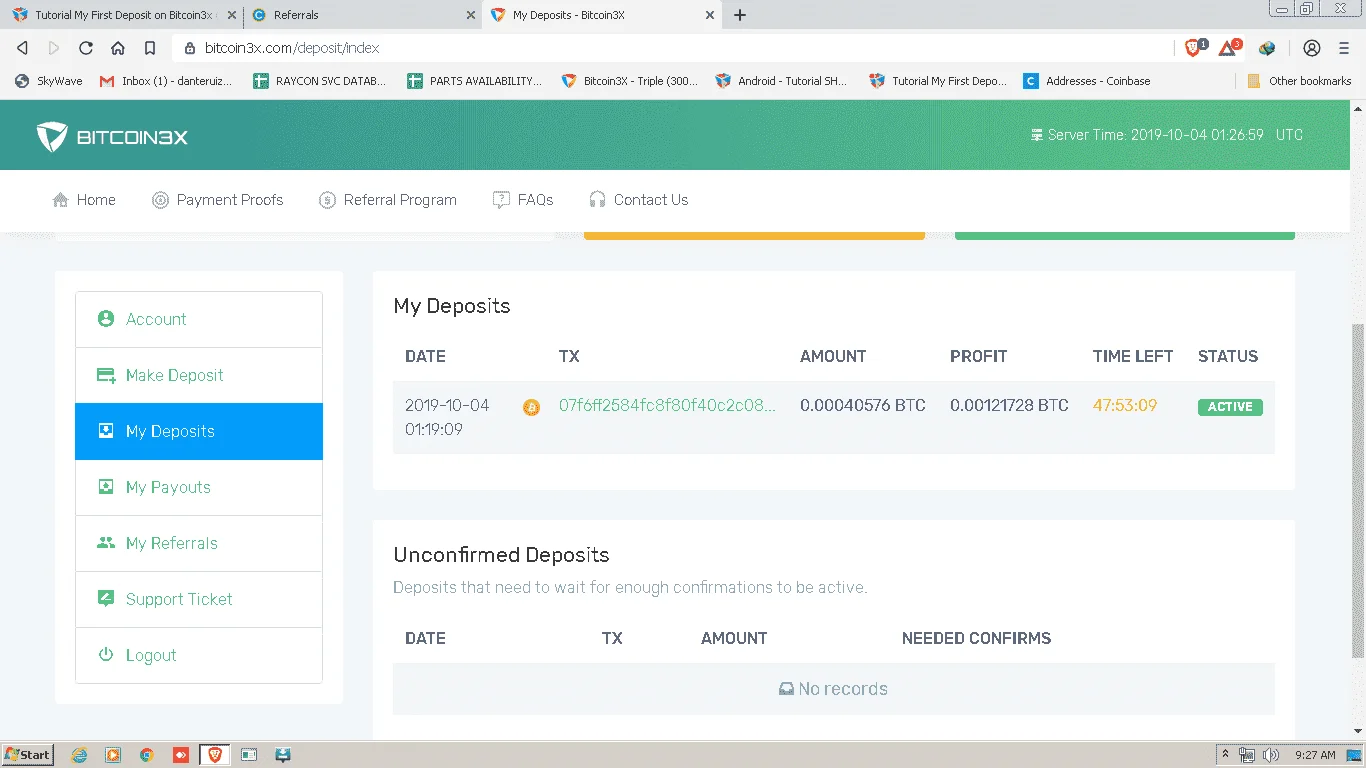Select My Deposits in the sidebar

[199, 432]
